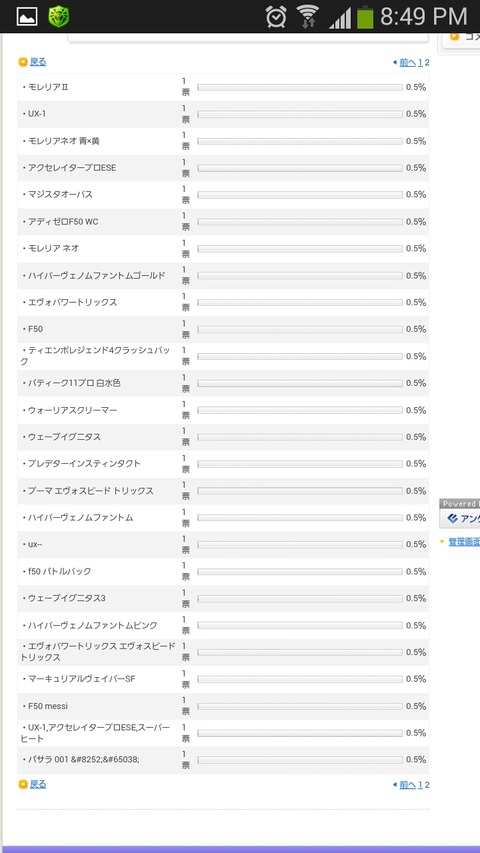The image size is (480, 853).
Task: Click the orange back arrow icon at top
Action: 23,62
